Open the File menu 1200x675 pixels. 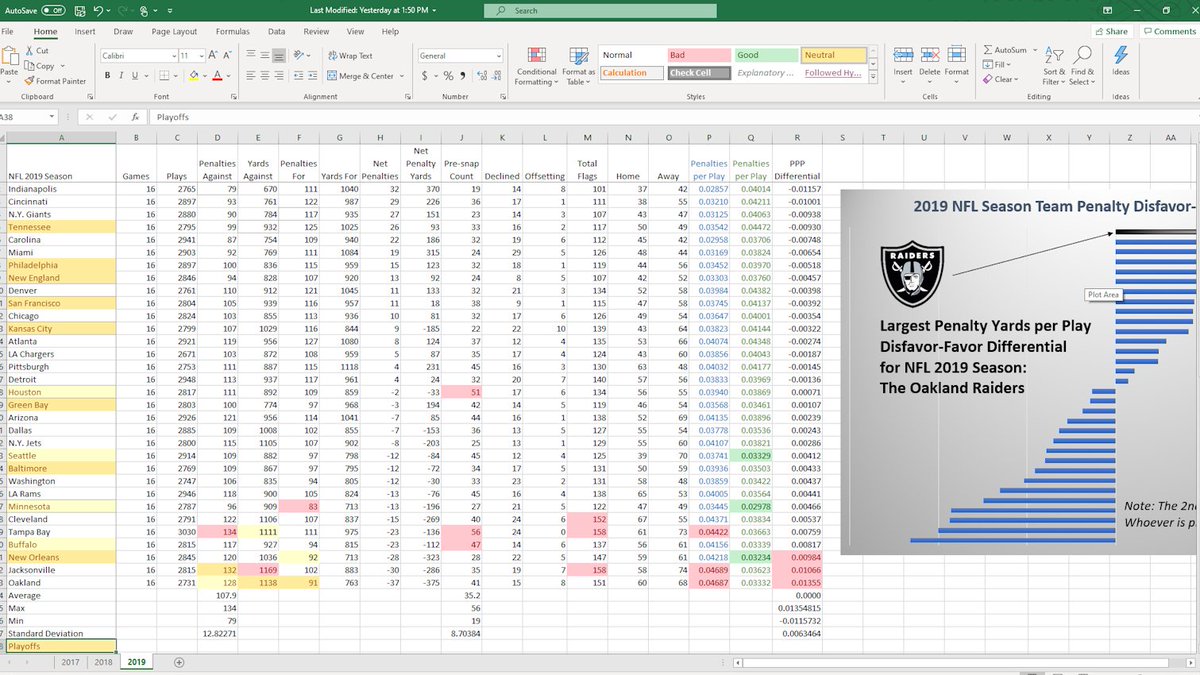click(7, 31)
